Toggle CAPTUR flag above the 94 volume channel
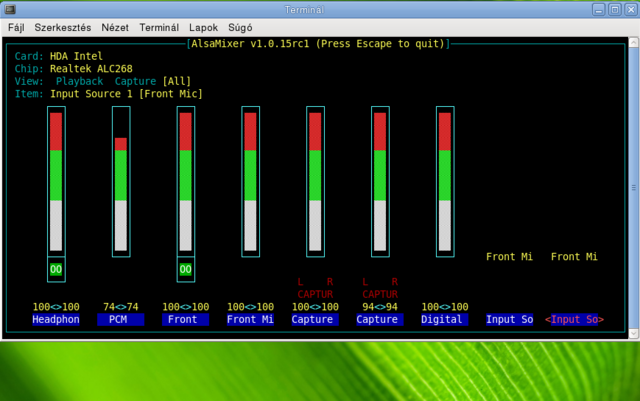Screen dimensions: 640x401 [x=379, y=293]
